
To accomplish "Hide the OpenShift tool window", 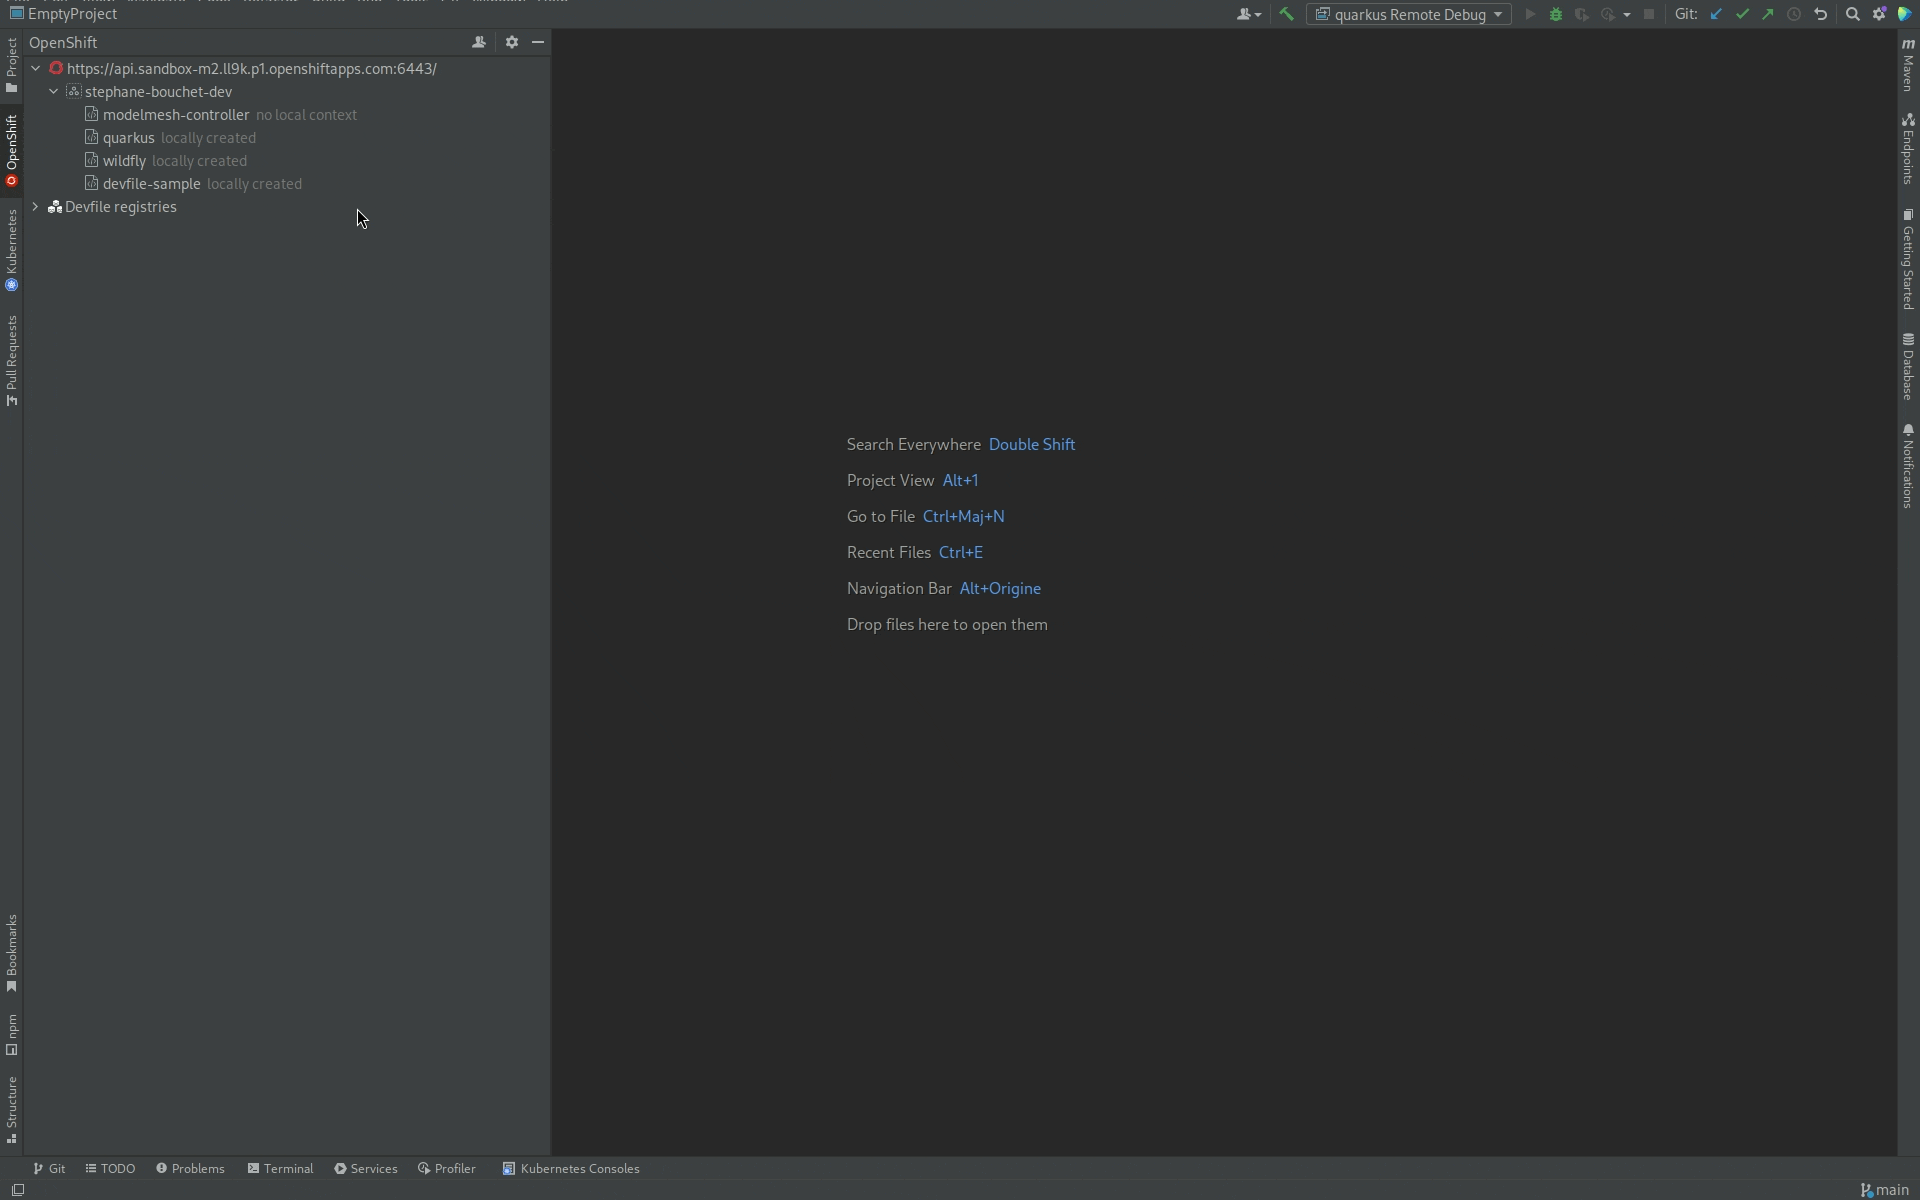I will coord(538,42).
